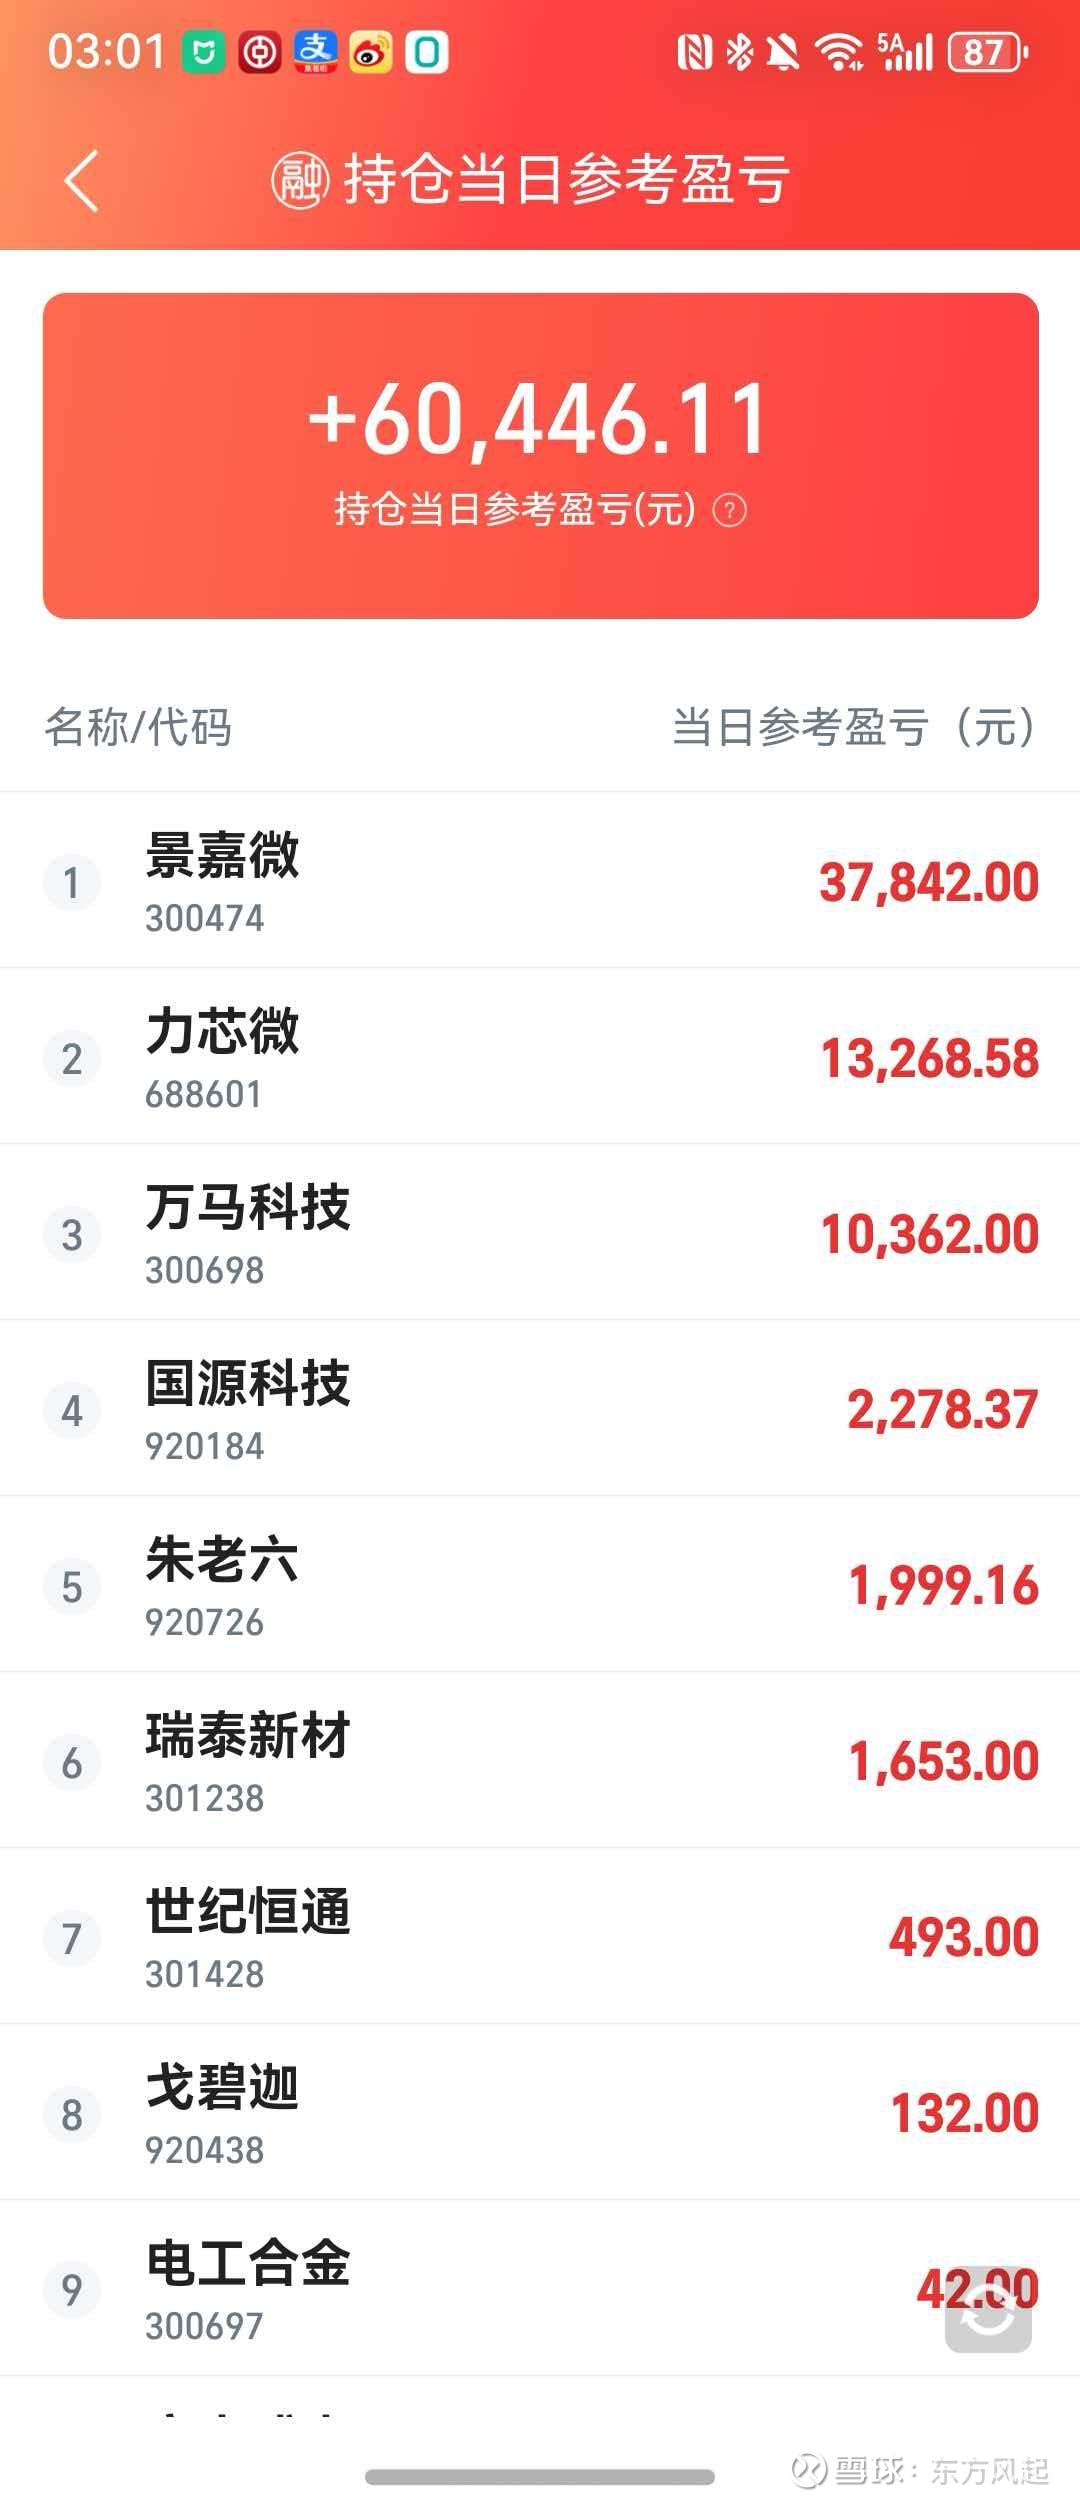The height and width of the screenshot is (2504, 1080).
Task: Tap the Wi-Fi status icon
Action: (x=839, y=52)
